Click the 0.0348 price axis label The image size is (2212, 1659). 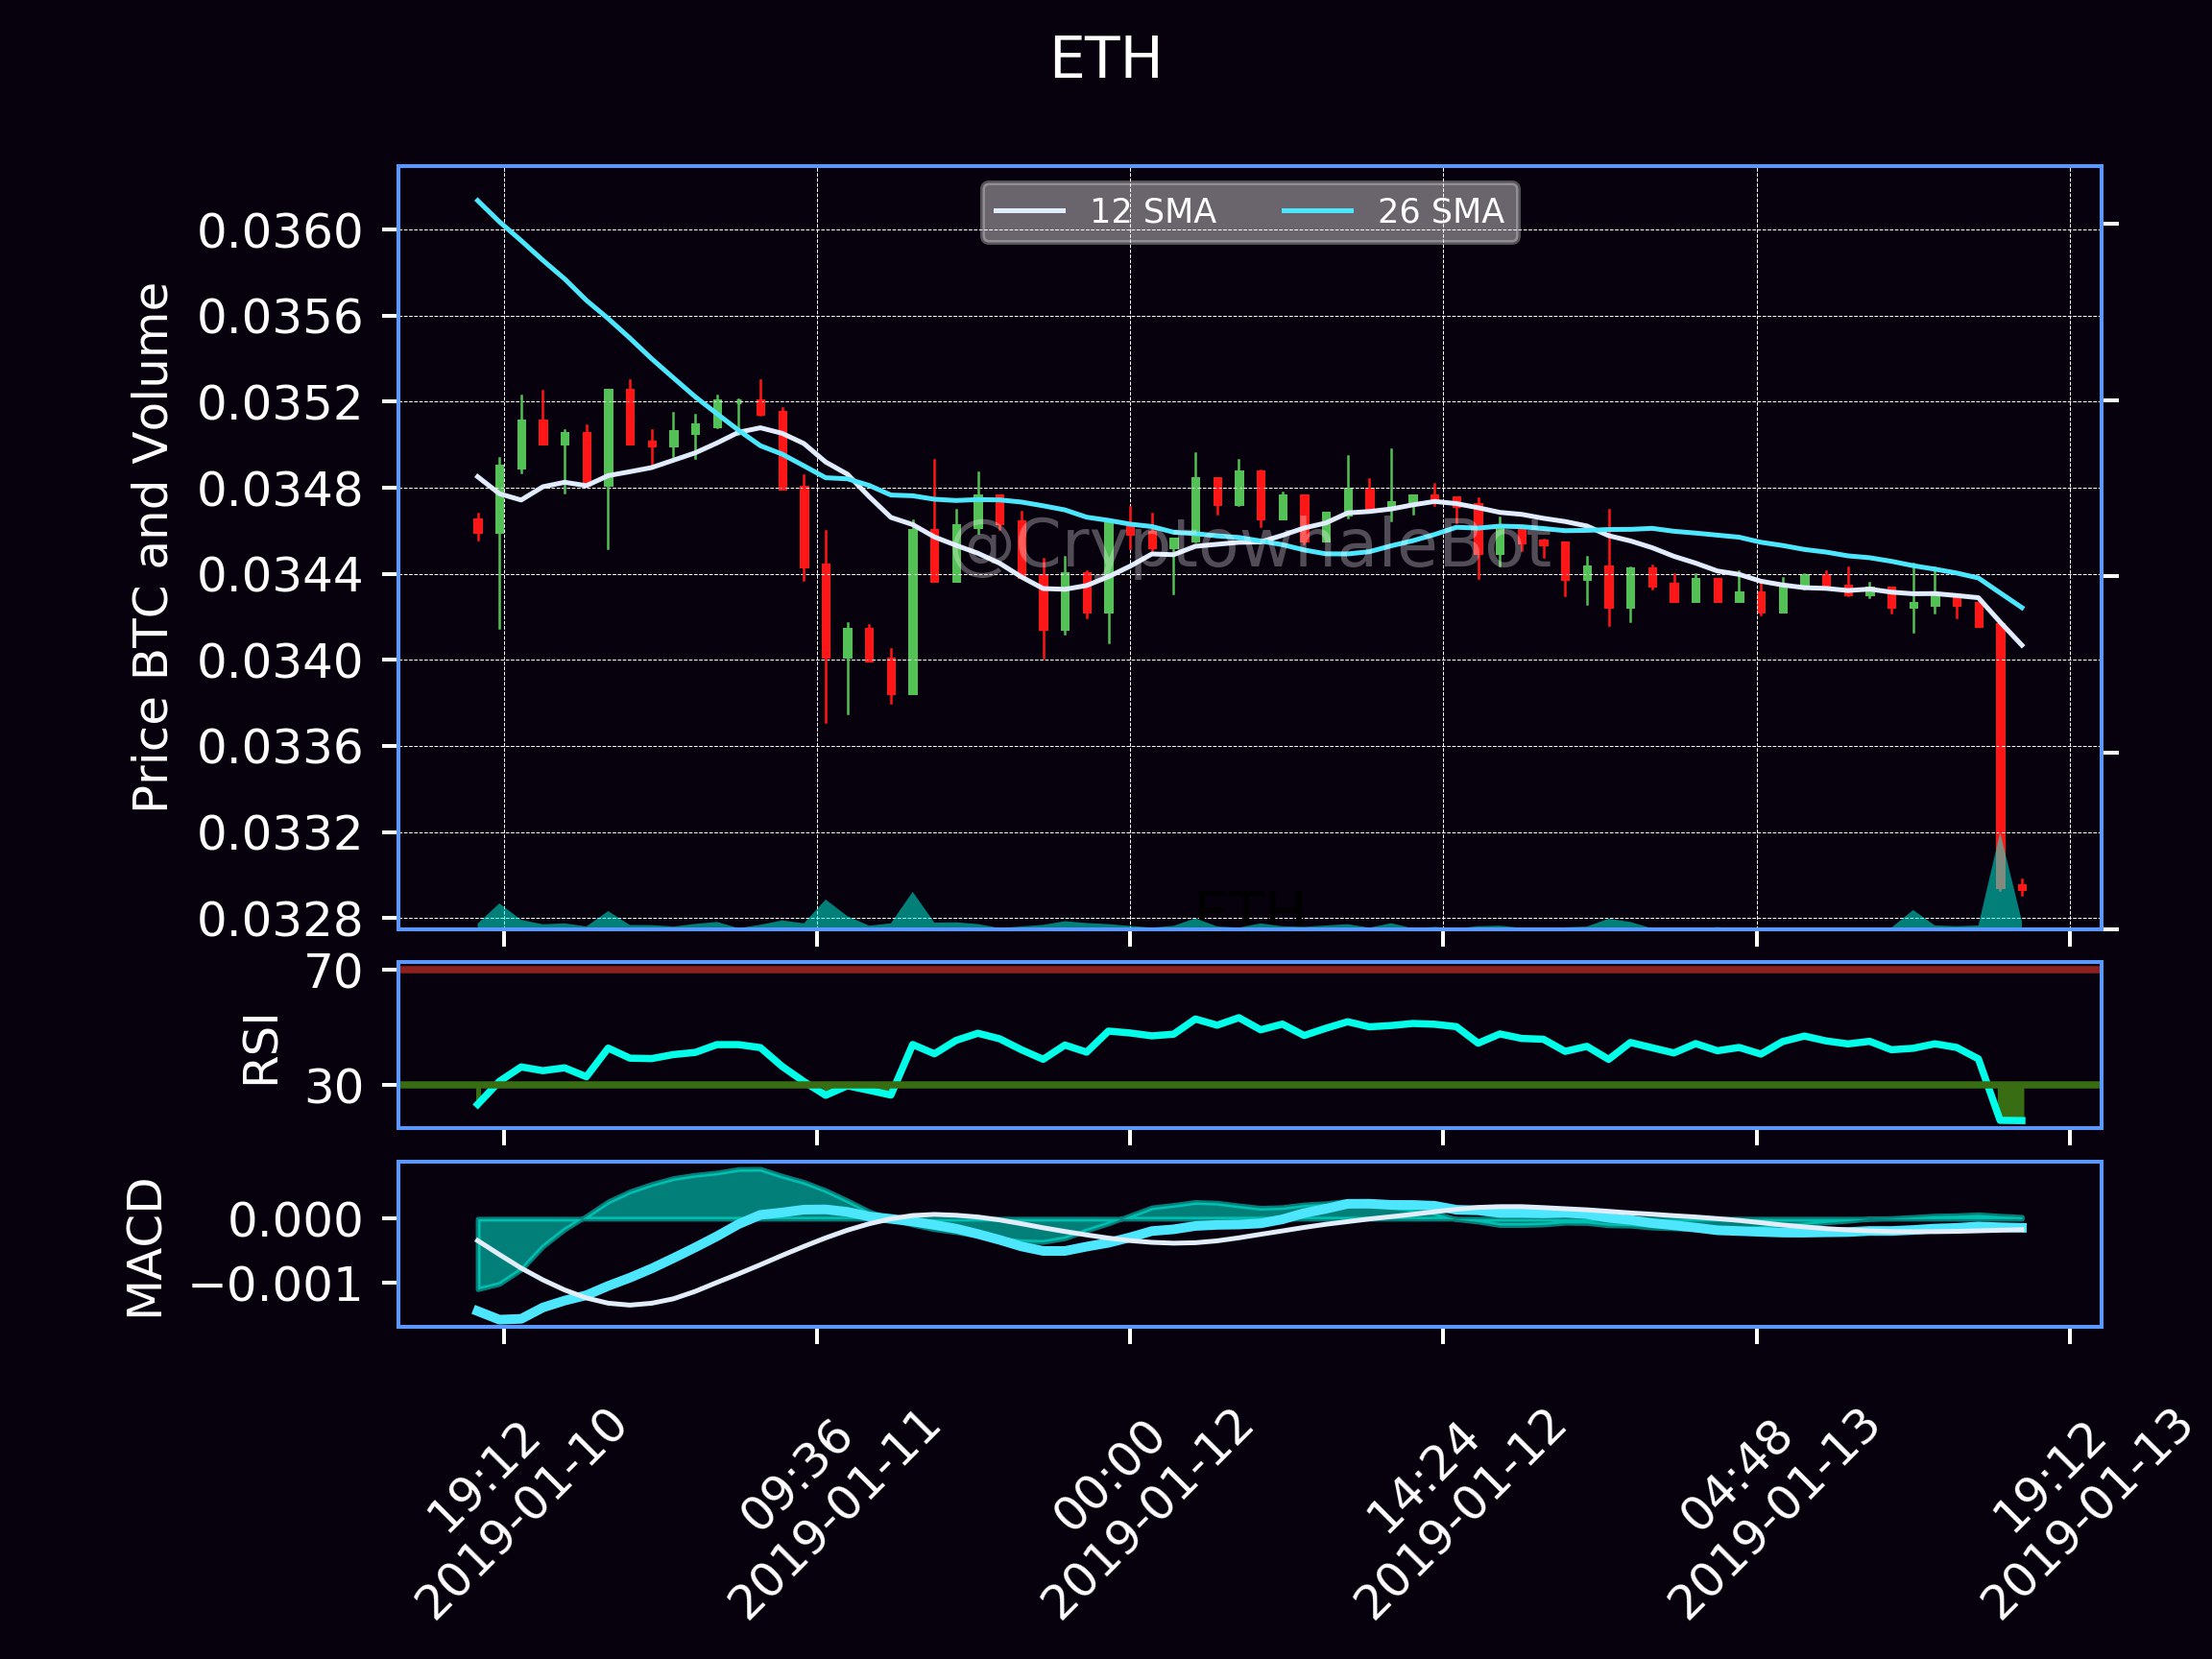pos(280,490)
